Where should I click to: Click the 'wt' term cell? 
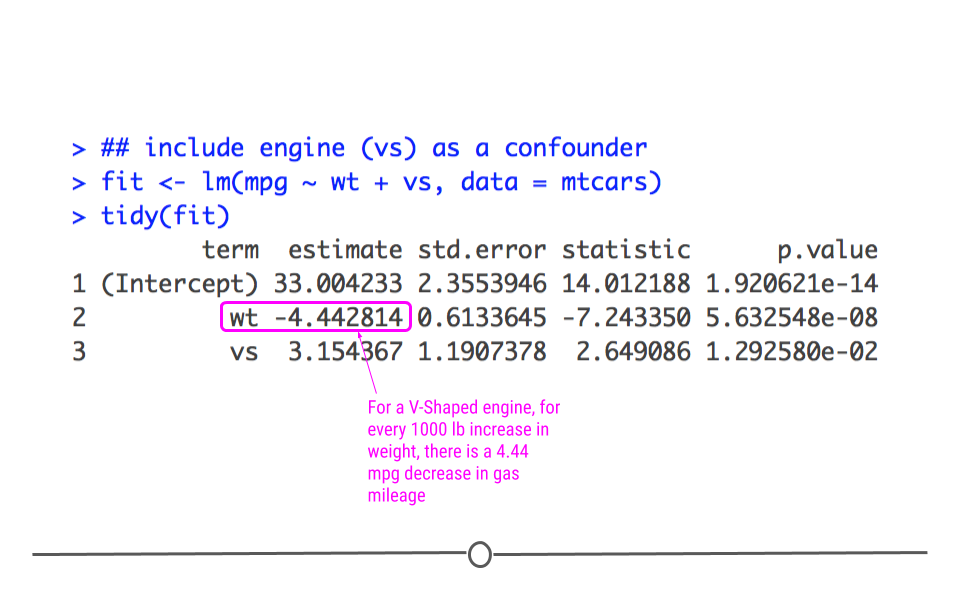[244, 318]
